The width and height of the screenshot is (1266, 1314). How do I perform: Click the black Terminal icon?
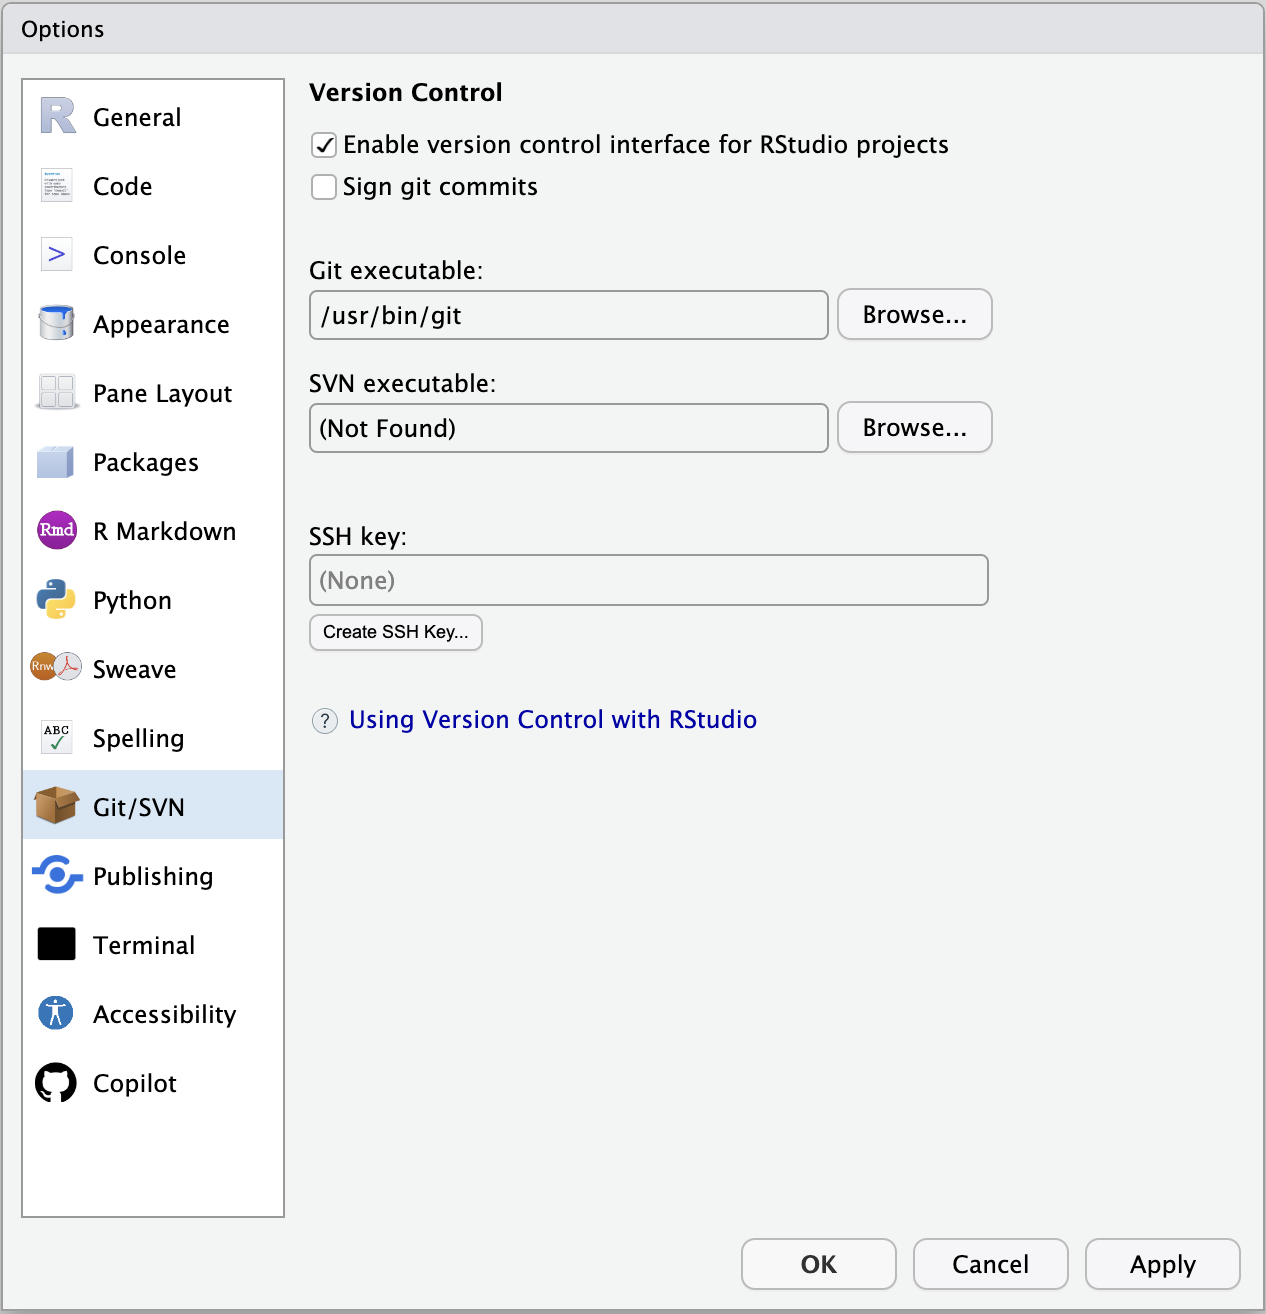click(x=57, y=945)
